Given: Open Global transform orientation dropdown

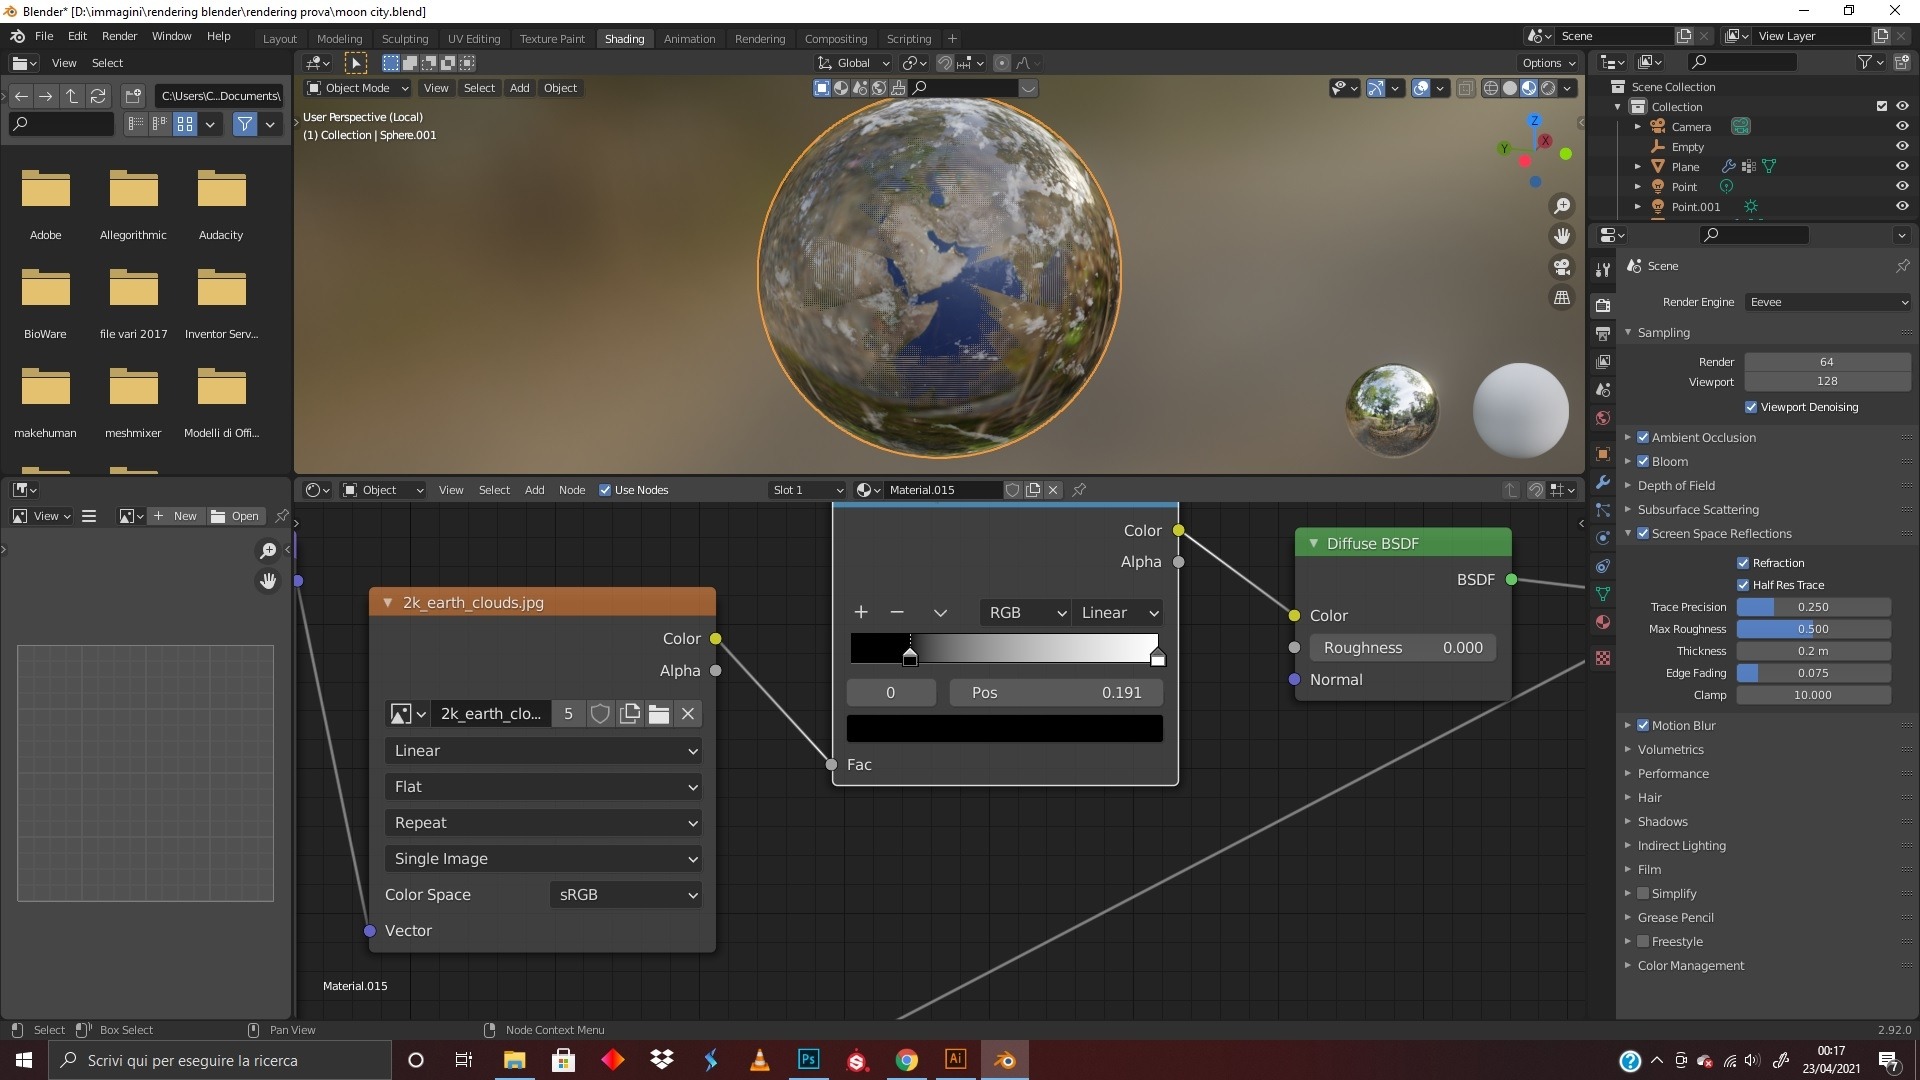Looking at the screenshot, I should point(854,63).
